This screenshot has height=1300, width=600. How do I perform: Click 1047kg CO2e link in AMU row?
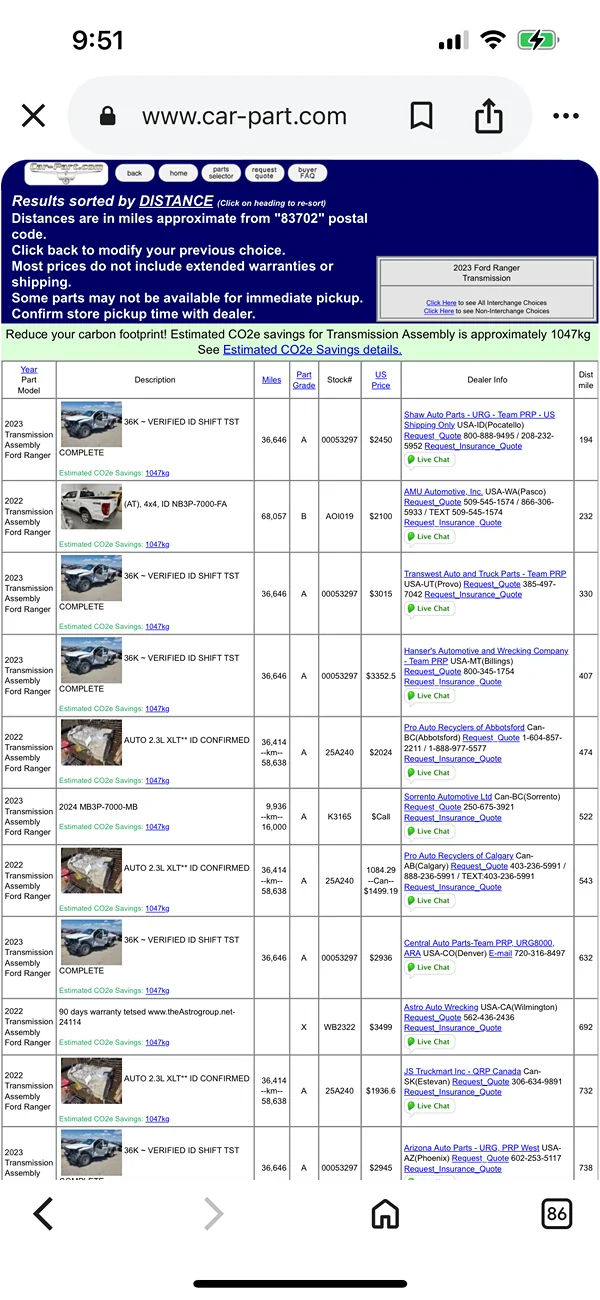[157, 544]
